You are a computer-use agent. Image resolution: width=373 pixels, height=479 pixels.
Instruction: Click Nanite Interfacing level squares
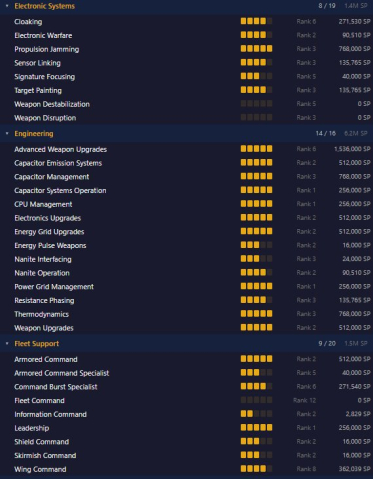point(256,259)
